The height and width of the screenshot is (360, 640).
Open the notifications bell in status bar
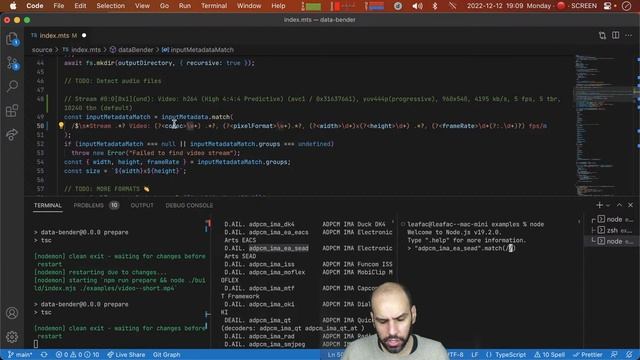[629, 355]
